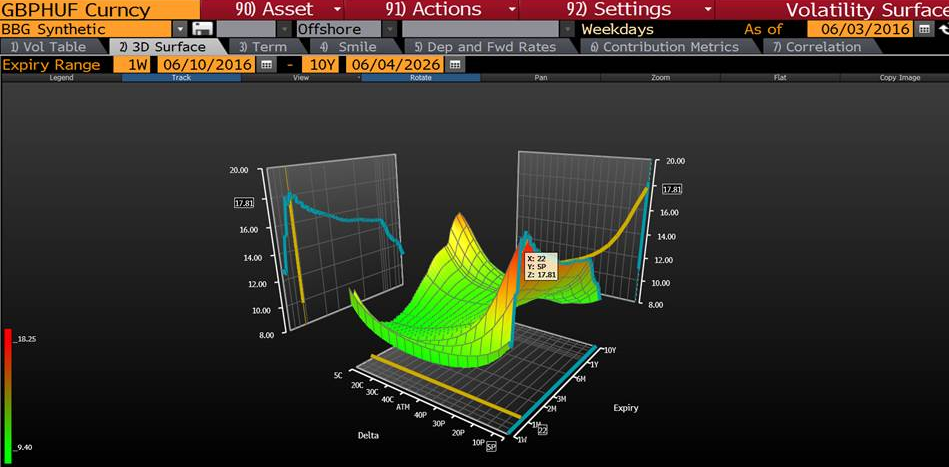The image size is (949, 467).
Task: Click the boxed 22 expiry marker
Action: (542, 431)
